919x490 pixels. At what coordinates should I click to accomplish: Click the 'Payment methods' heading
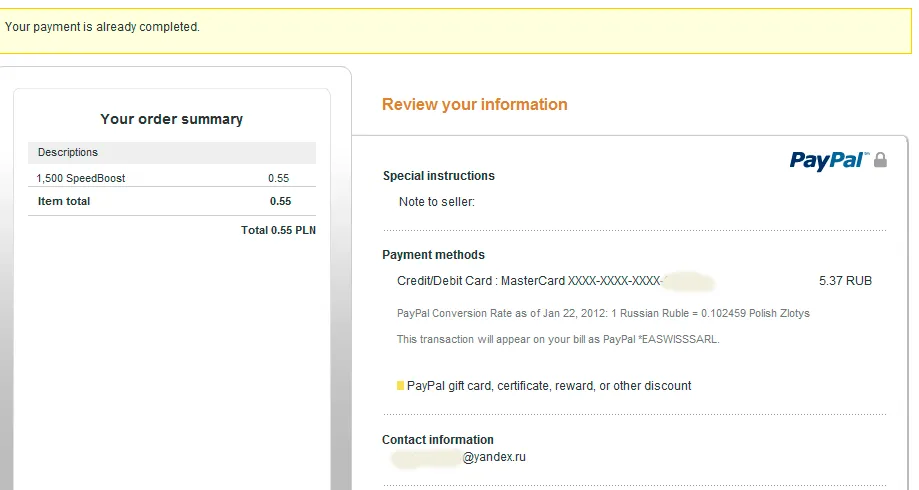tap(433, 255)
